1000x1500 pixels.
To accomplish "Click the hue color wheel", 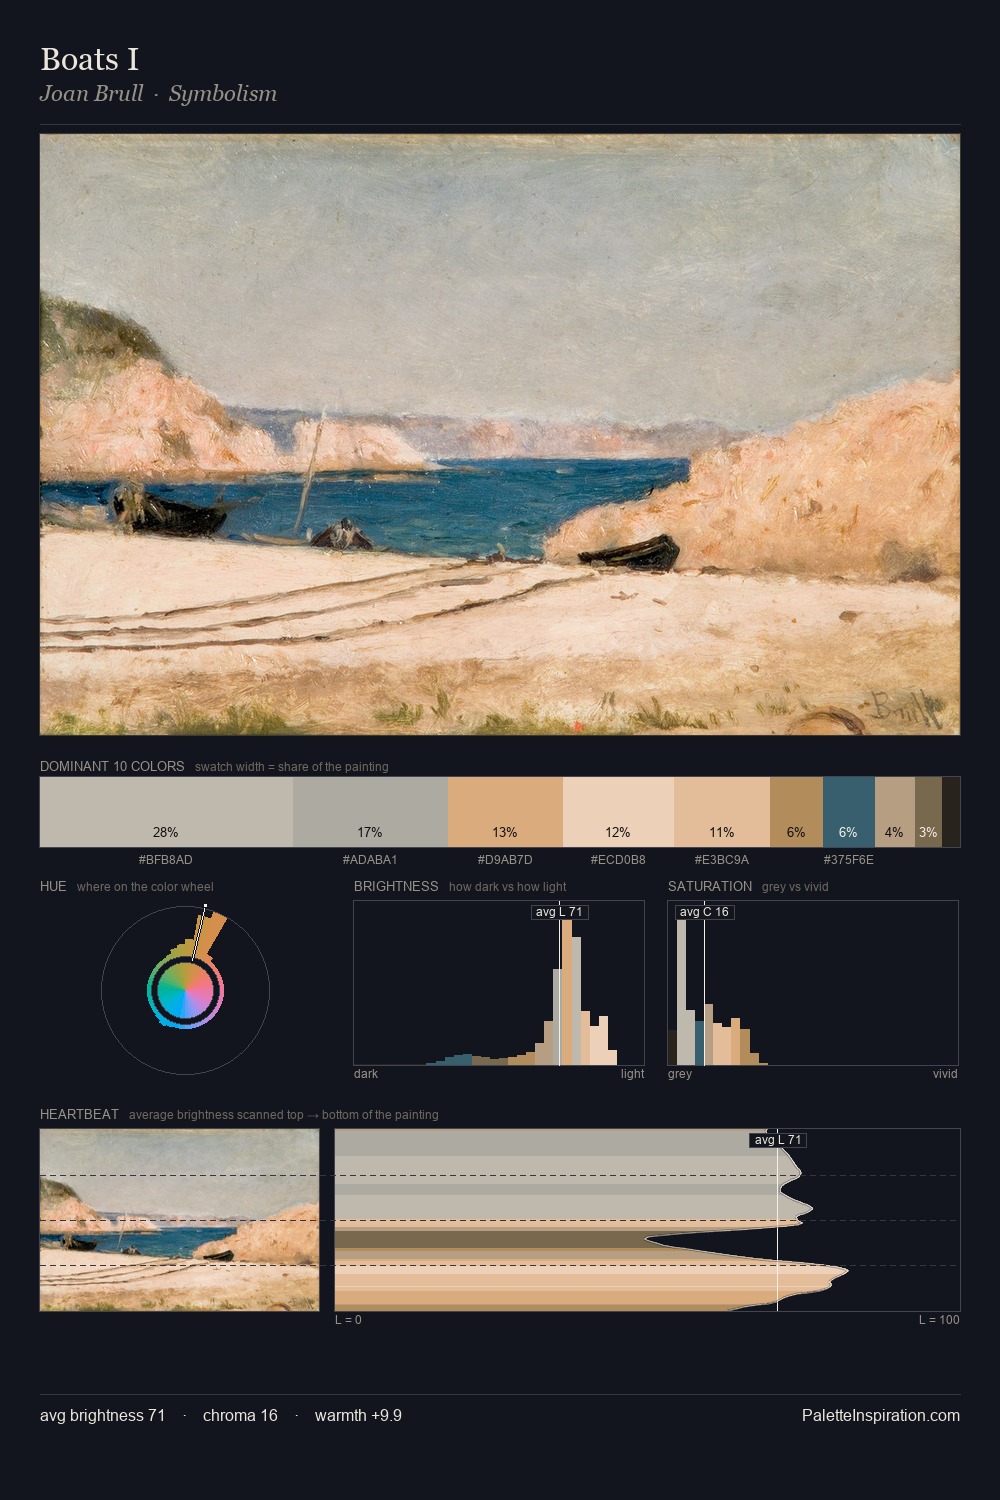I will point(185,991).
